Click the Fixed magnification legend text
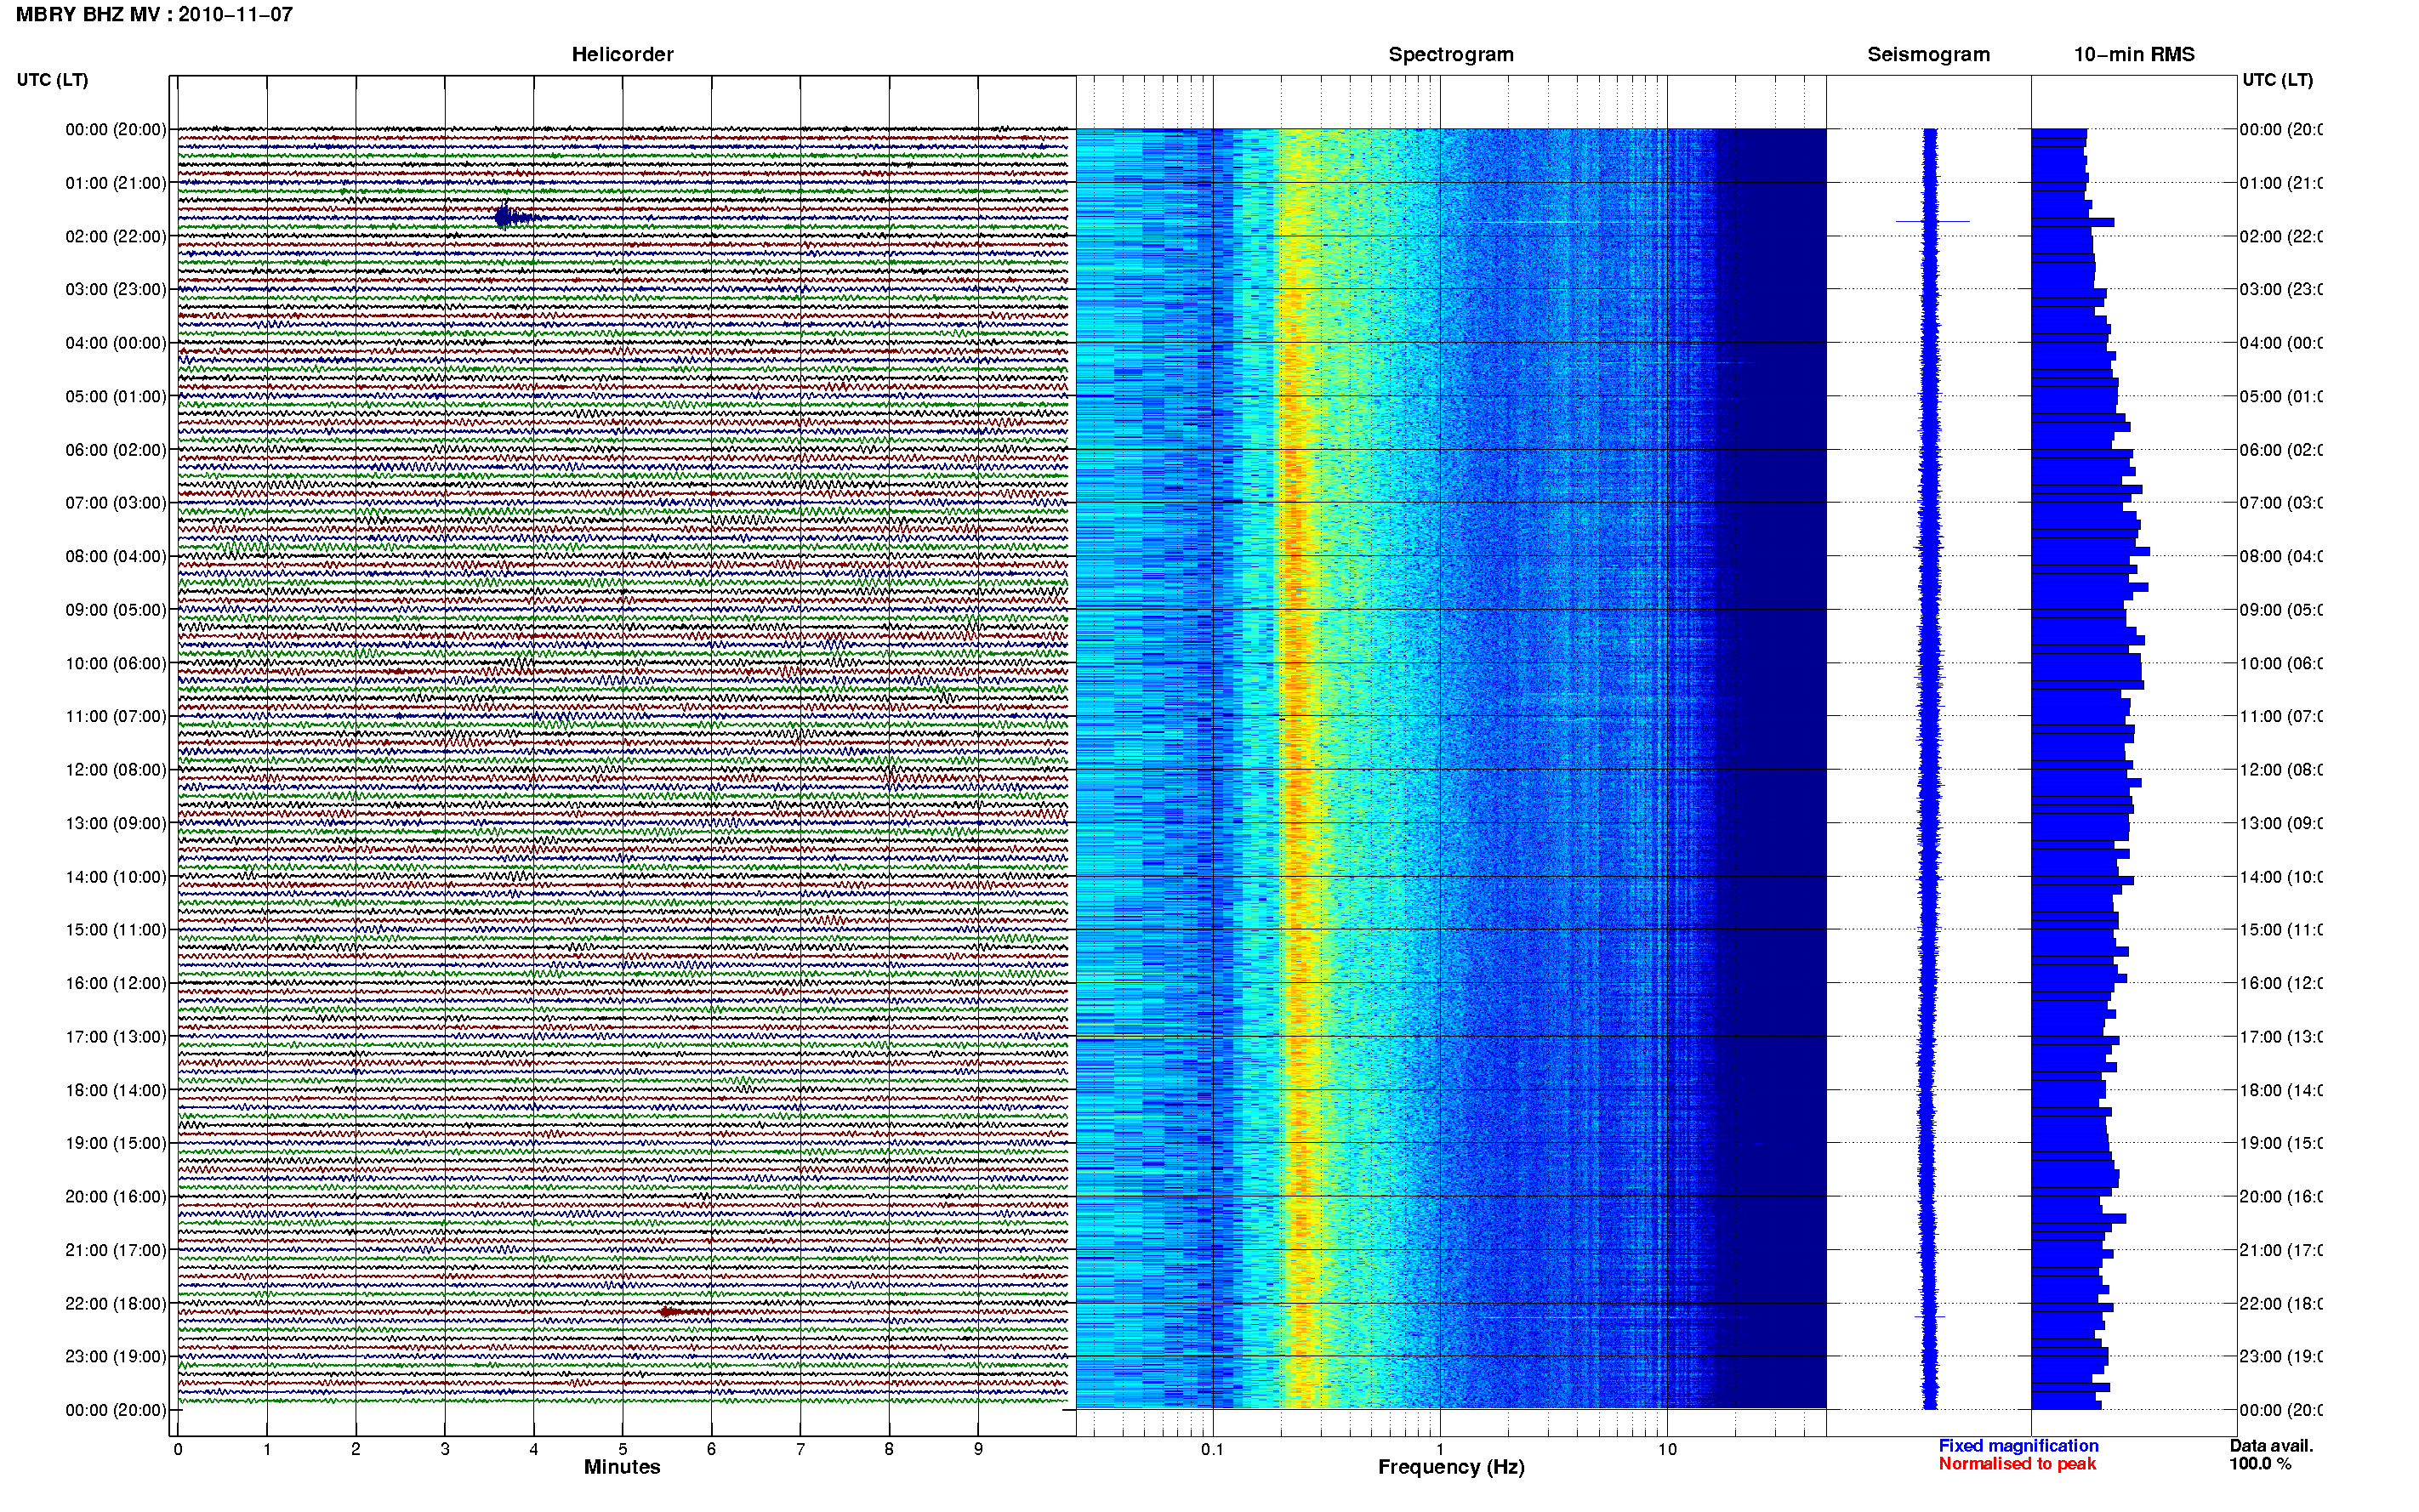The height and width of the screenshot is (1512, 2419). (2018, 1446)
